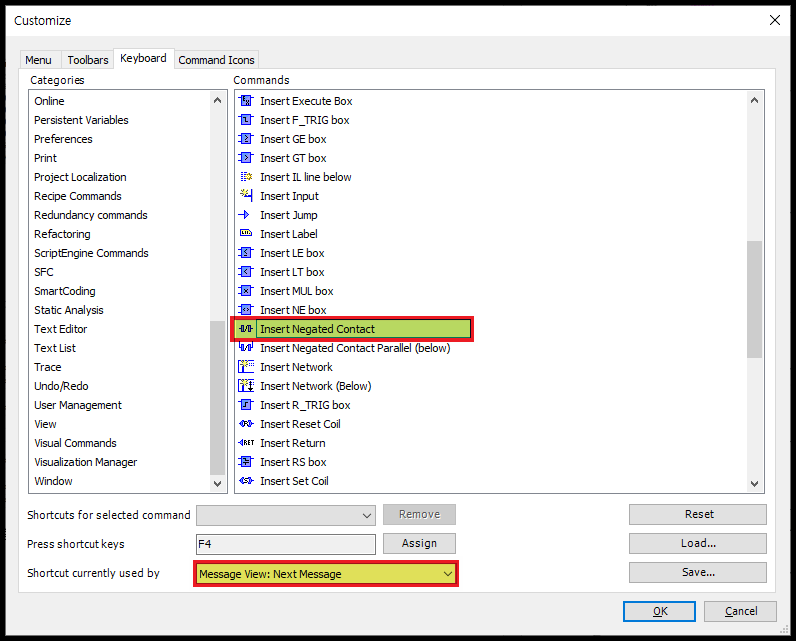Click Commands list scroll down arrow
This screenshot has width=796, height=641.
pos(754,484)
